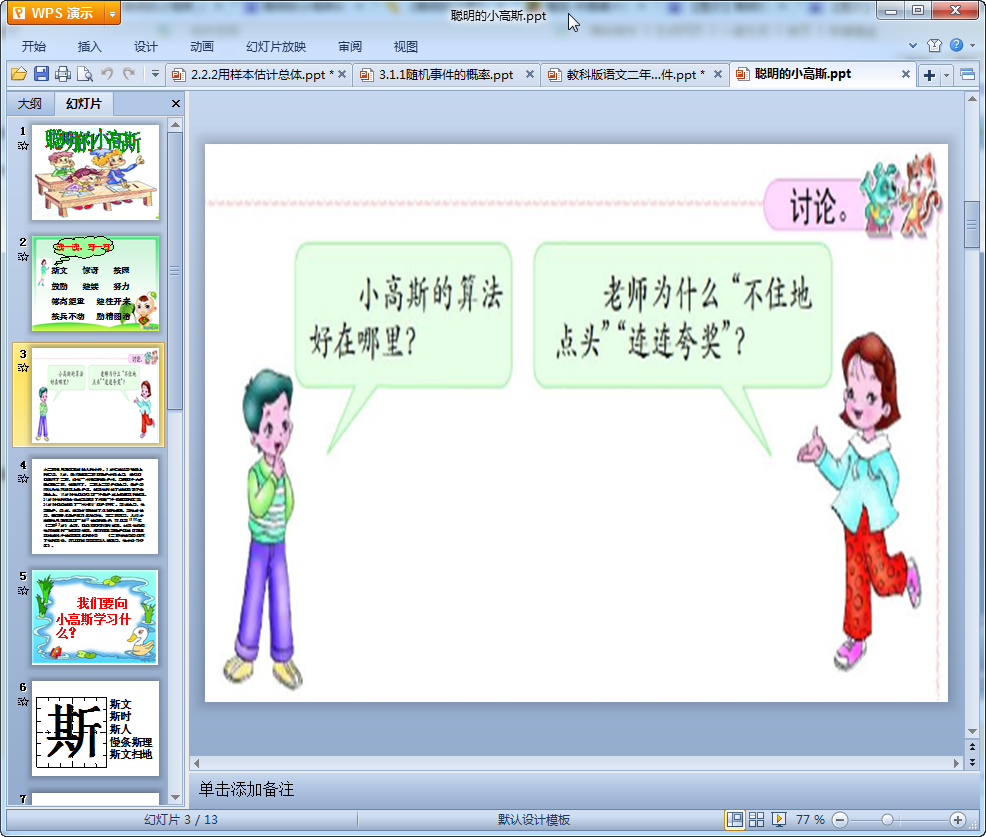The width and height of the screenshot is (986, 837).
Task: Click the zoom out minus button
Action: pyautogui.click(x=840, y=820)
